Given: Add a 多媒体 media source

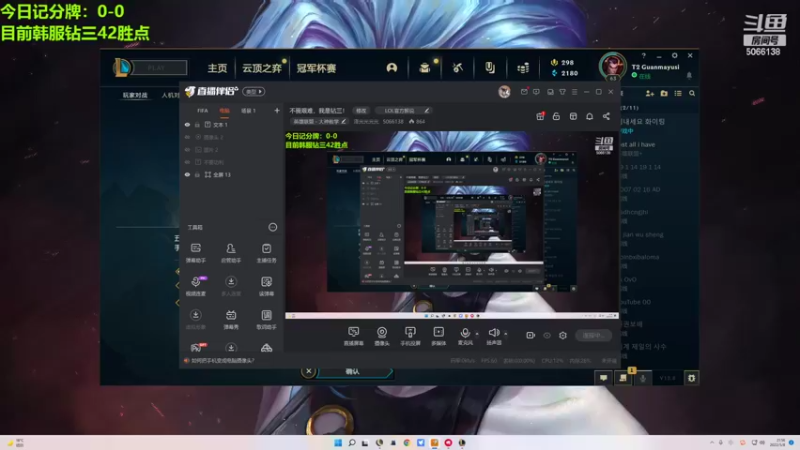Looking at the screenshot, I should point(439,336).
